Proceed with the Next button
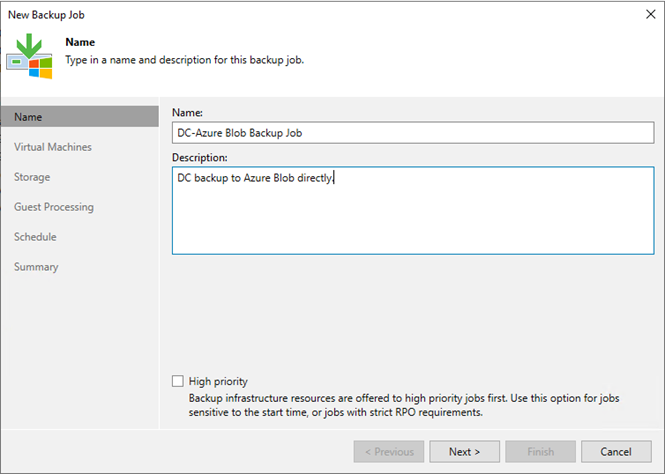This screenshot has width=665, height=474. (x=464, y=452)
